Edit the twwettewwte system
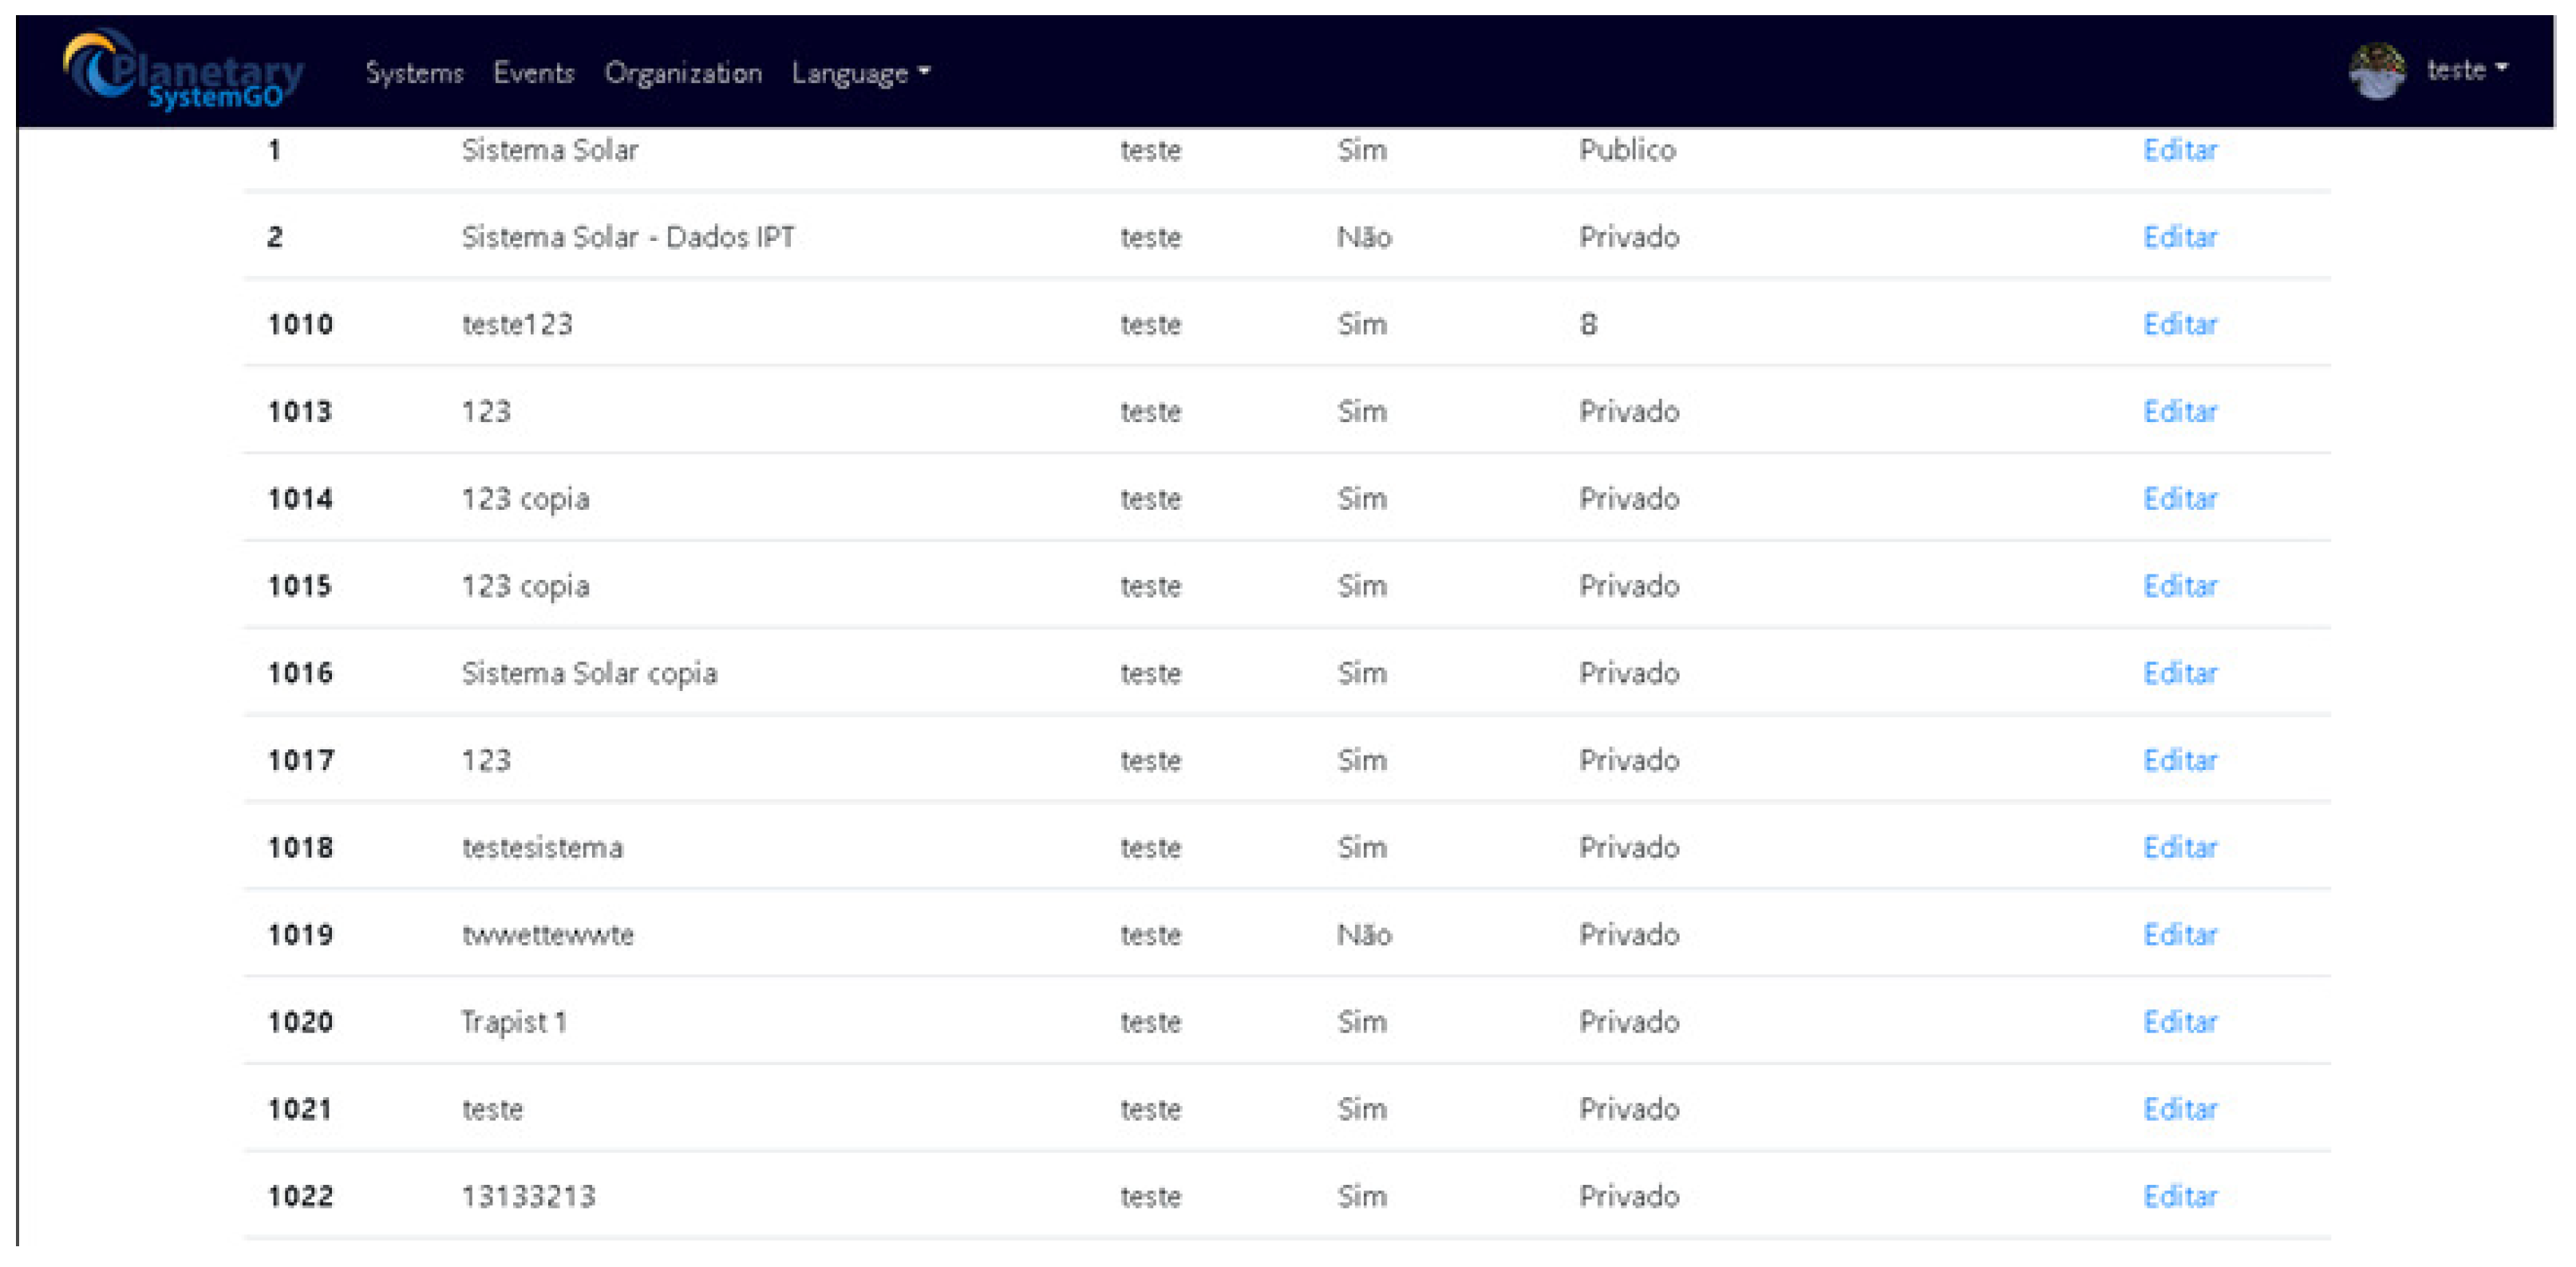 point(2180,934)
